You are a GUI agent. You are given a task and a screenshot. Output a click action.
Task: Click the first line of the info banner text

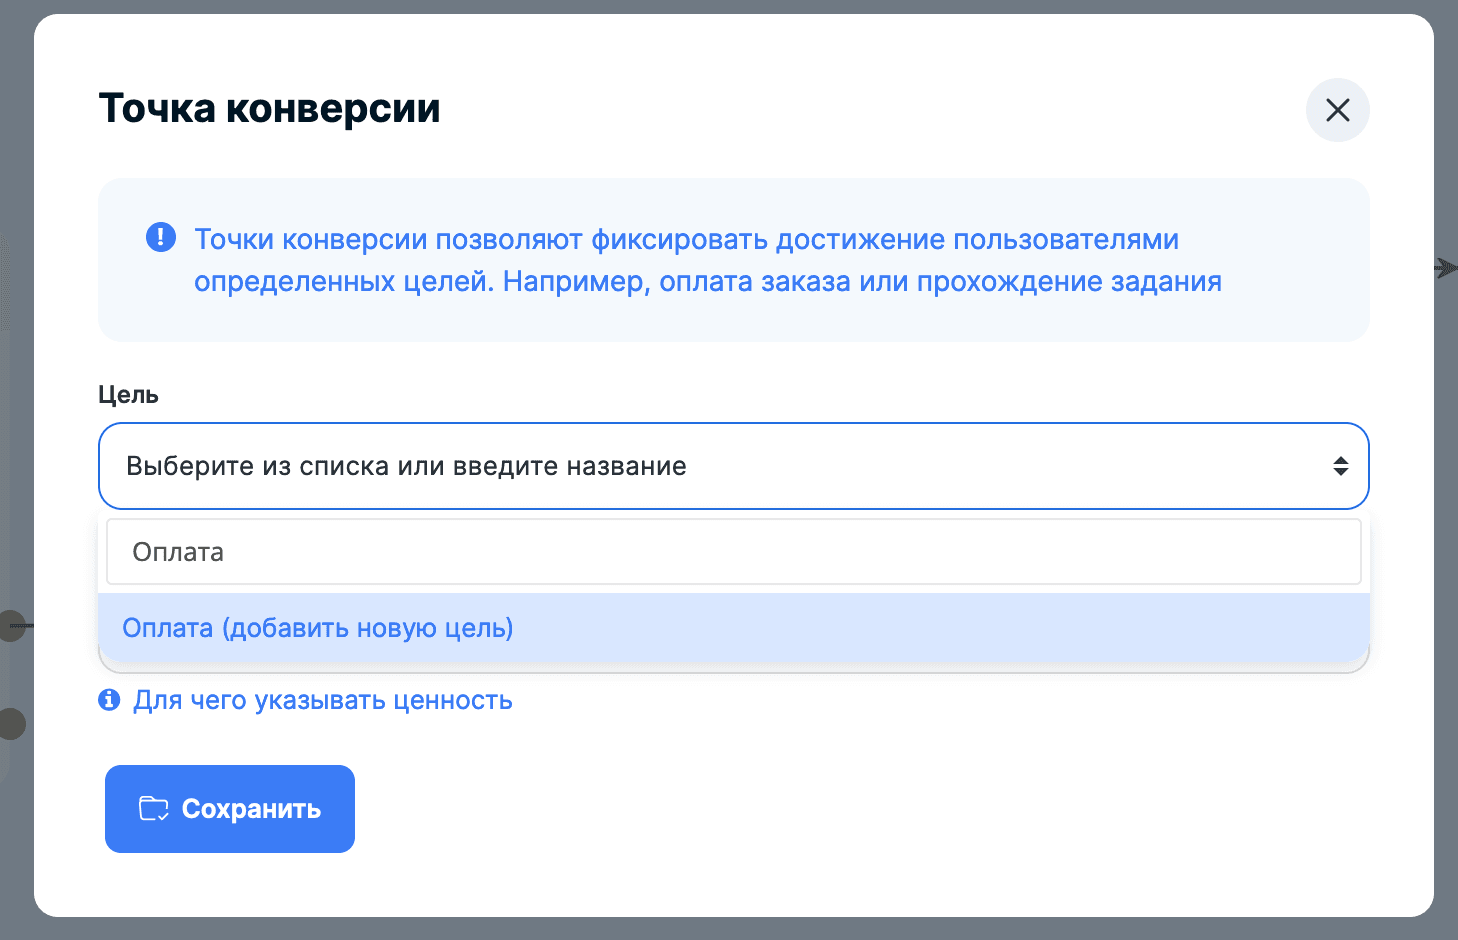[686, 240]
